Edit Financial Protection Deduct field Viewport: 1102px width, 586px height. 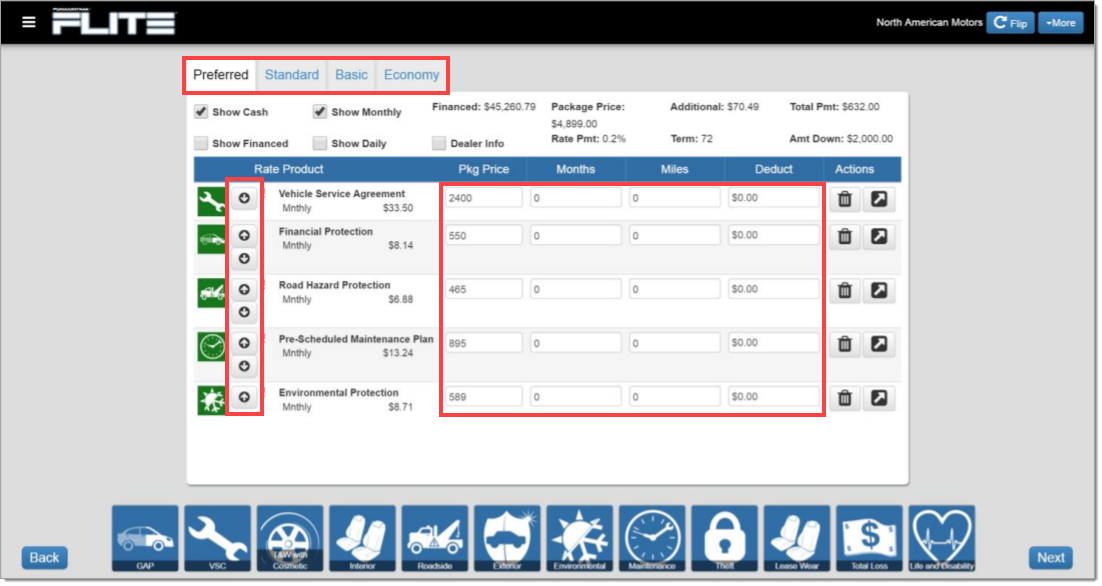click(x=774, y=235)
